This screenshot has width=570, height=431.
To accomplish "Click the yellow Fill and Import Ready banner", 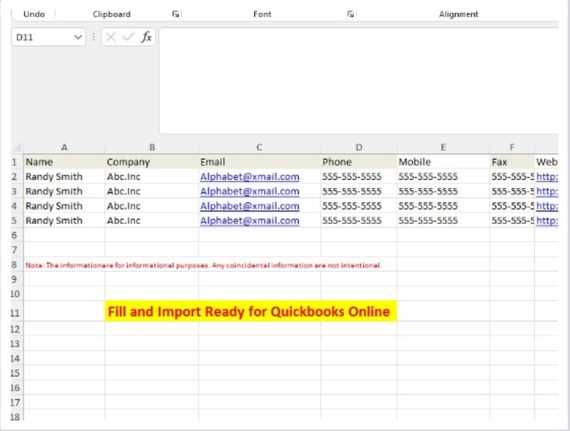I will click(x=250, y=311).
